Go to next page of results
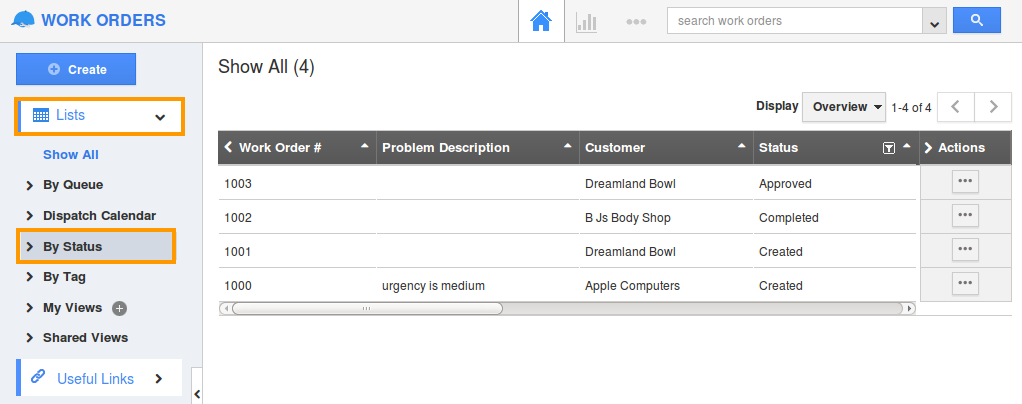Screen dimensions: 1022x404 [x=993, y=107]
